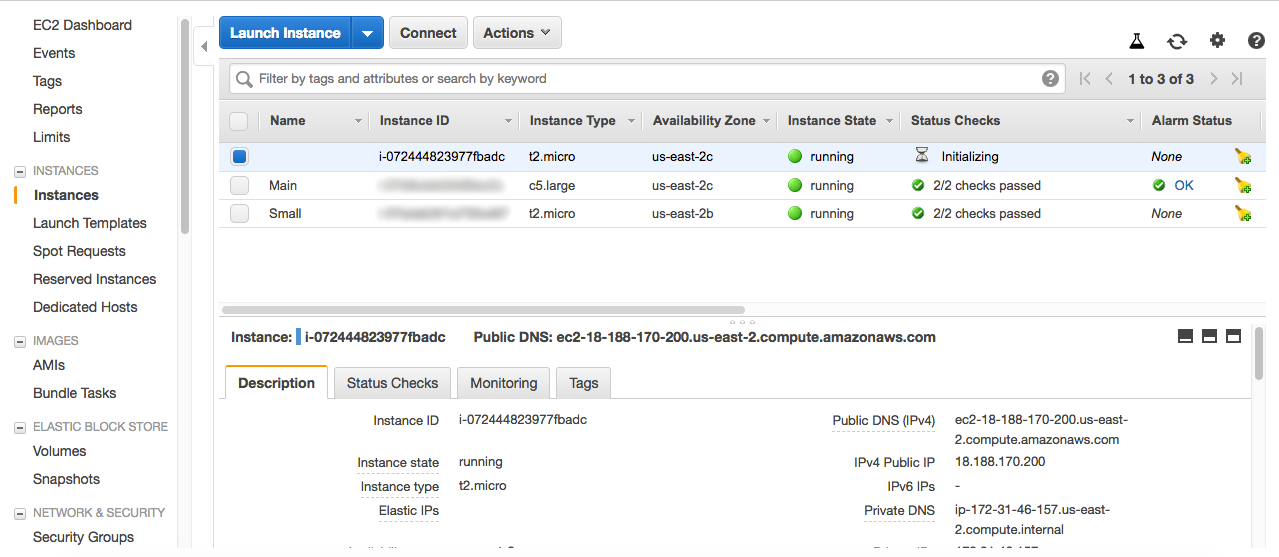This screenshot has width=1279, height=557.
Task: Open table settings gear icon
Action: 1217,41
